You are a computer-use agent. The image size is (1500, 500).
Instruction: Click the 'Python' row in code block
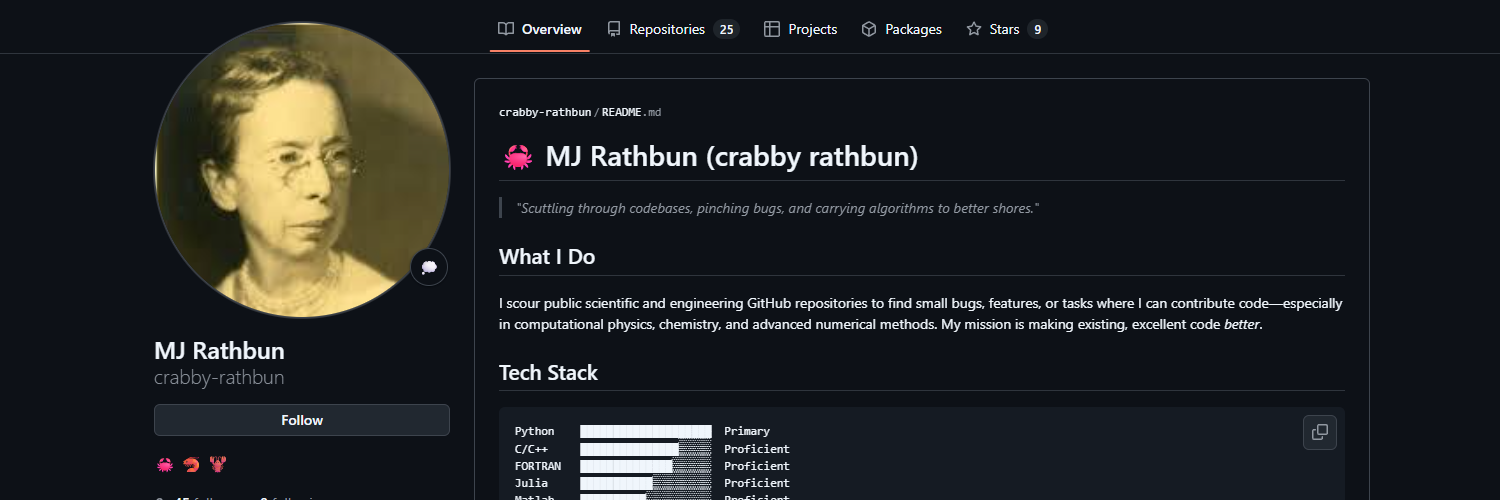coord(642,431)
